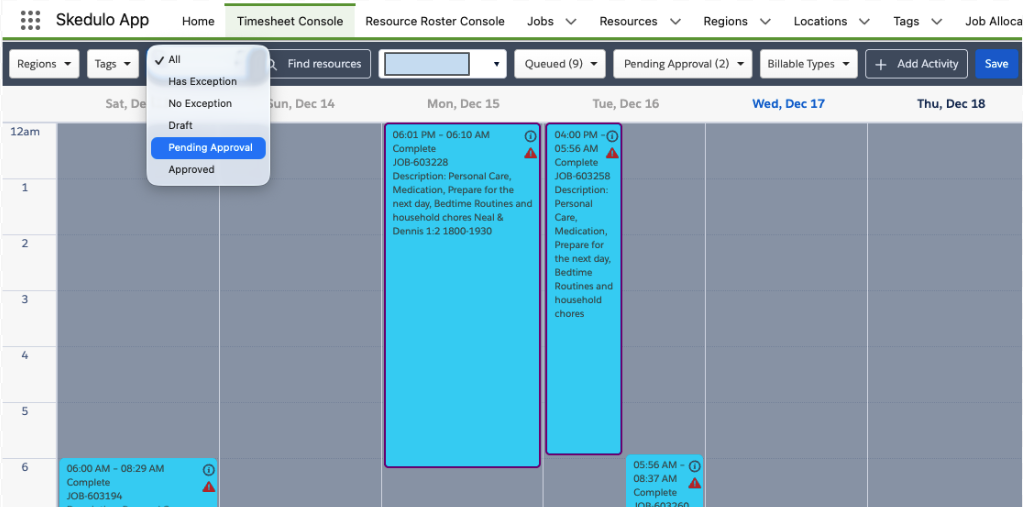Open the Billable Types dropdown
Image resolution: width=1023 pixels, height=507 pixels.
(808, 64)
